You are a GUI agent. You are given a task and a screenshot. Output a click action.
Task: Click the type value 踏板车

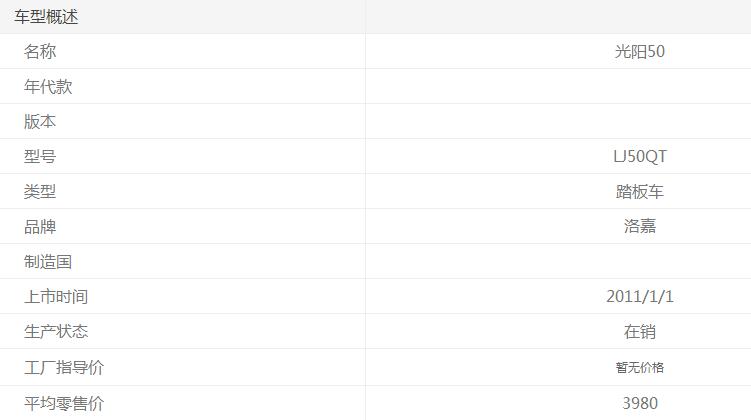coord(639,192)
